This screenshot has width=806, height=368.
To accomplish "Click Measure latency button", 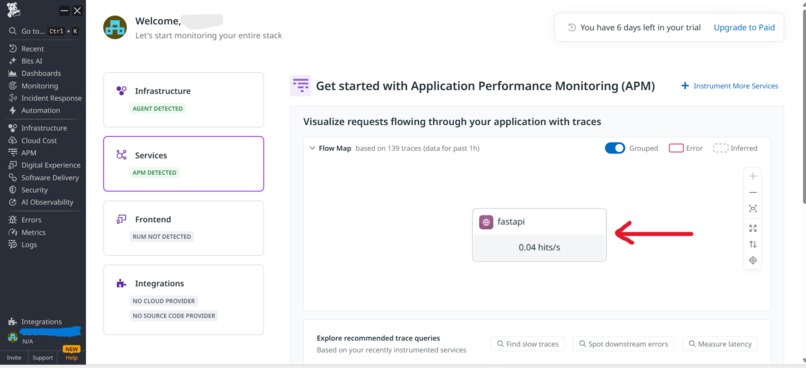I will click(720, 344).
